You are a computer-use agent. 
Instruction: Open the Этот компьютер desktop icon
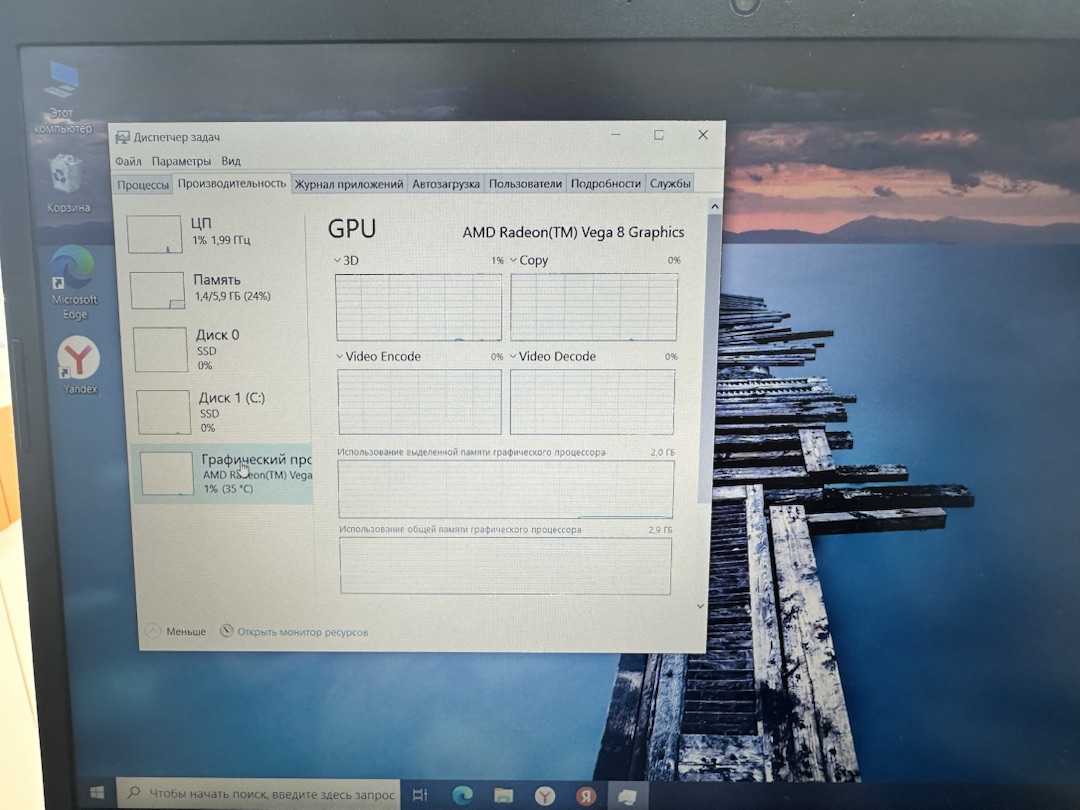pyautogui.click(x=62, y=96)
